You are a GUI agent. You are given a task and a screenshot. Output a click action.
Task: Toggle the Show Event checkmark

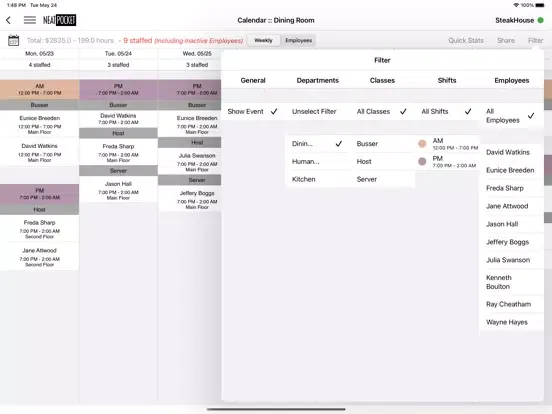click(274, 112)
